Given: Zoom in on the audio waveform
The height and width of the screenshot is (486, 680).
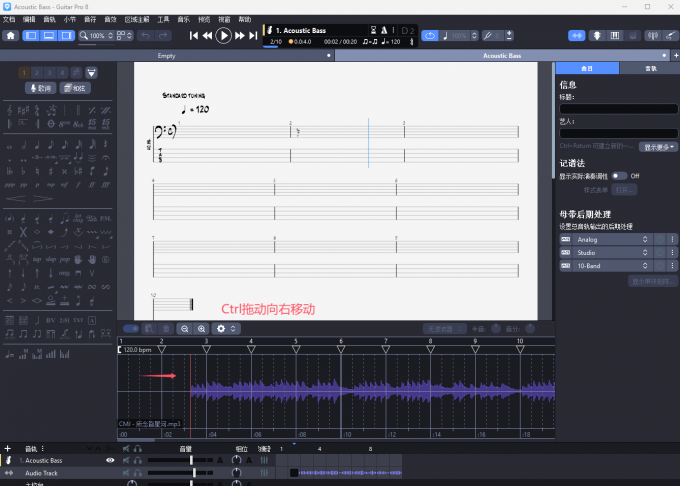Looking at the screenshot, I should coord(202,328).
